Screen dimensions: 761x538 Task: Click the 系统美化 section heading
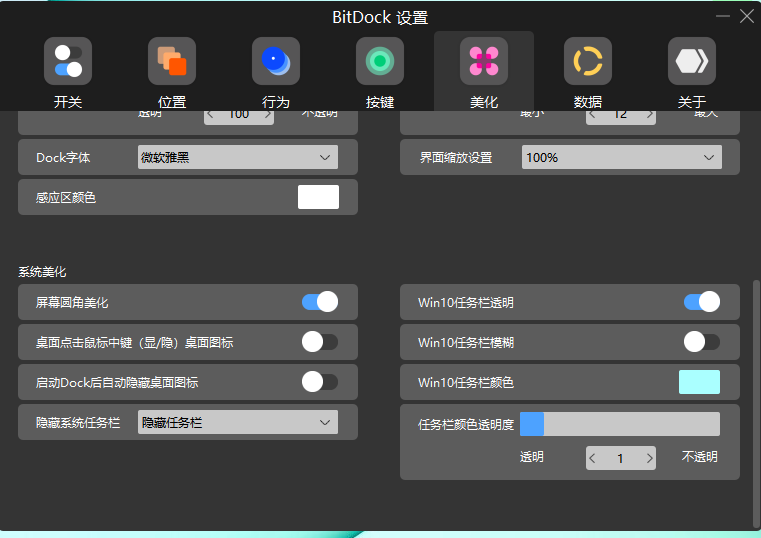tap(42, 272)
